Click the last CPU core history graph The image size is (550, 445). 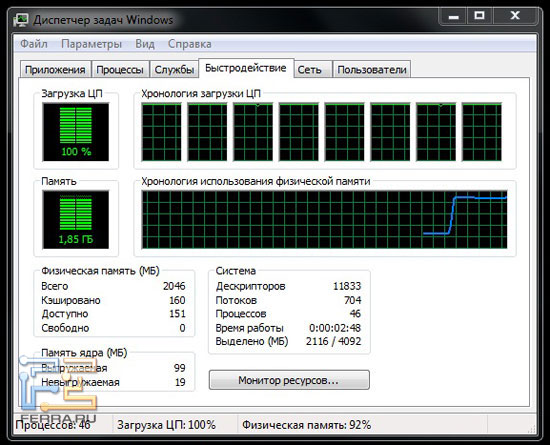click(482, 132)
